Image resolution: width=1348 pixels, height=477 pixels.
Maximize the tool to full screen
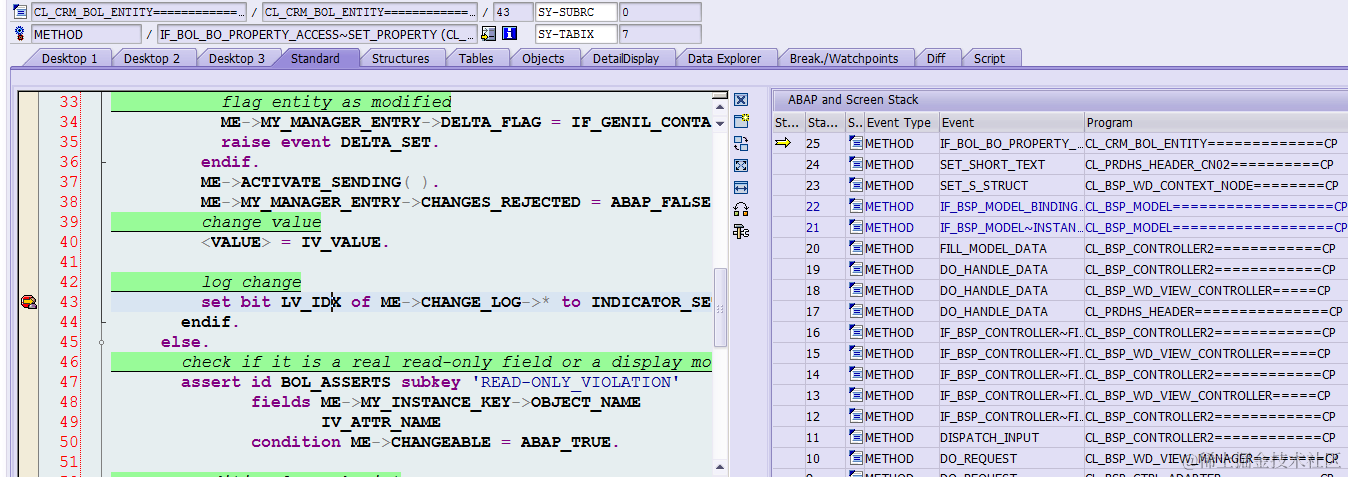741,165
